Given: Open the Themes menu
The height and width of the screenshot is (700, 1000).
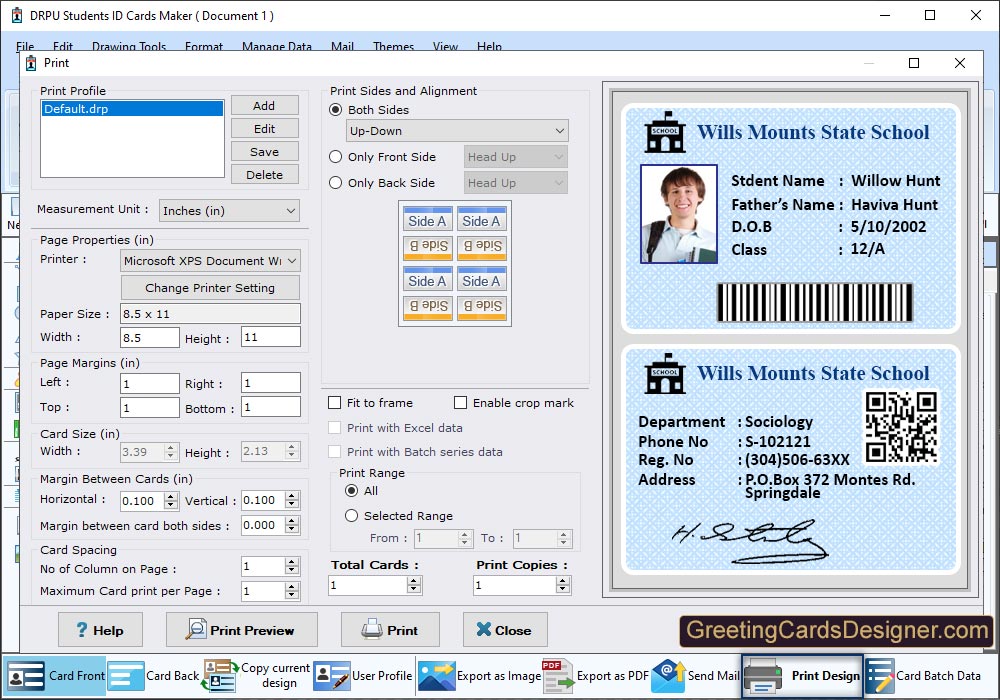Looking at the screenshot, I should [x=393, y=47].
